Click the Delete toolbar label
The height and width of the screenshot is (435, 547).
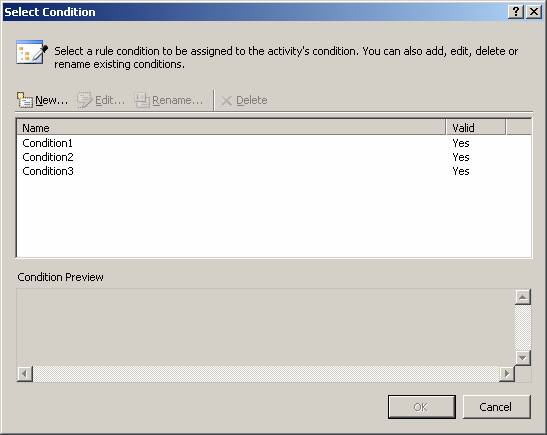click(252, 100)
